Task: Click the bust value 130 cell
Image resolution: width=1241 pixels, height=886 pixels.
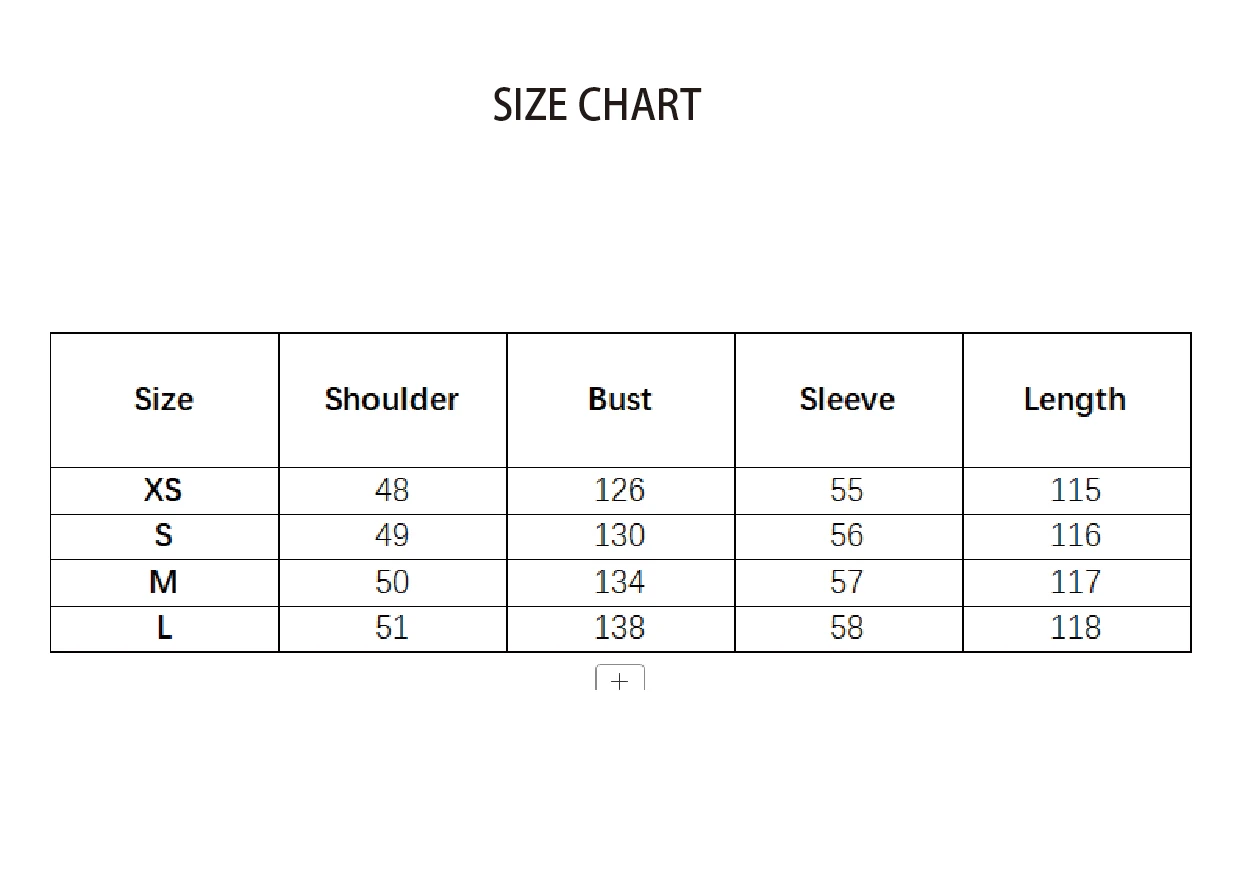Action: click(620, 536)
